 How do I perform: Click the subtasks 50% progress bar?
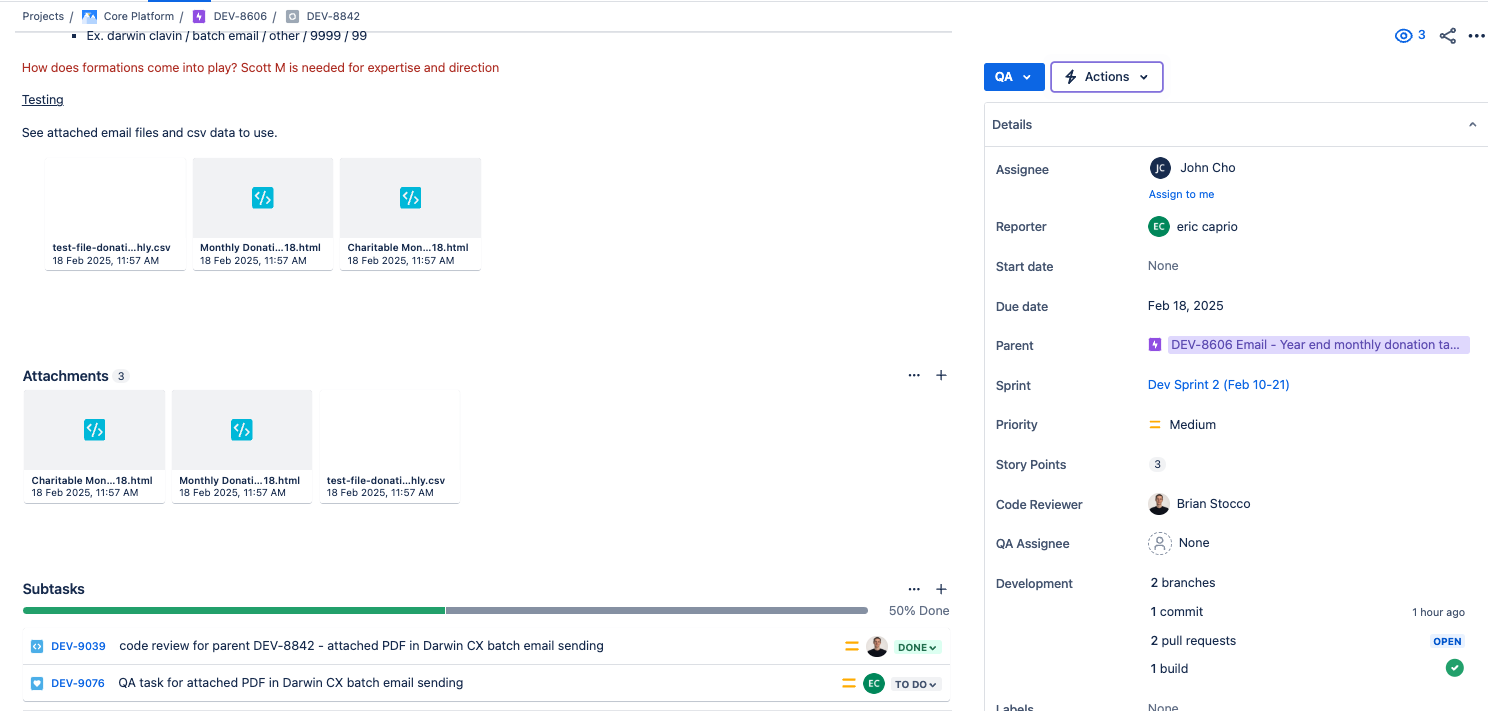coord(445,610)
